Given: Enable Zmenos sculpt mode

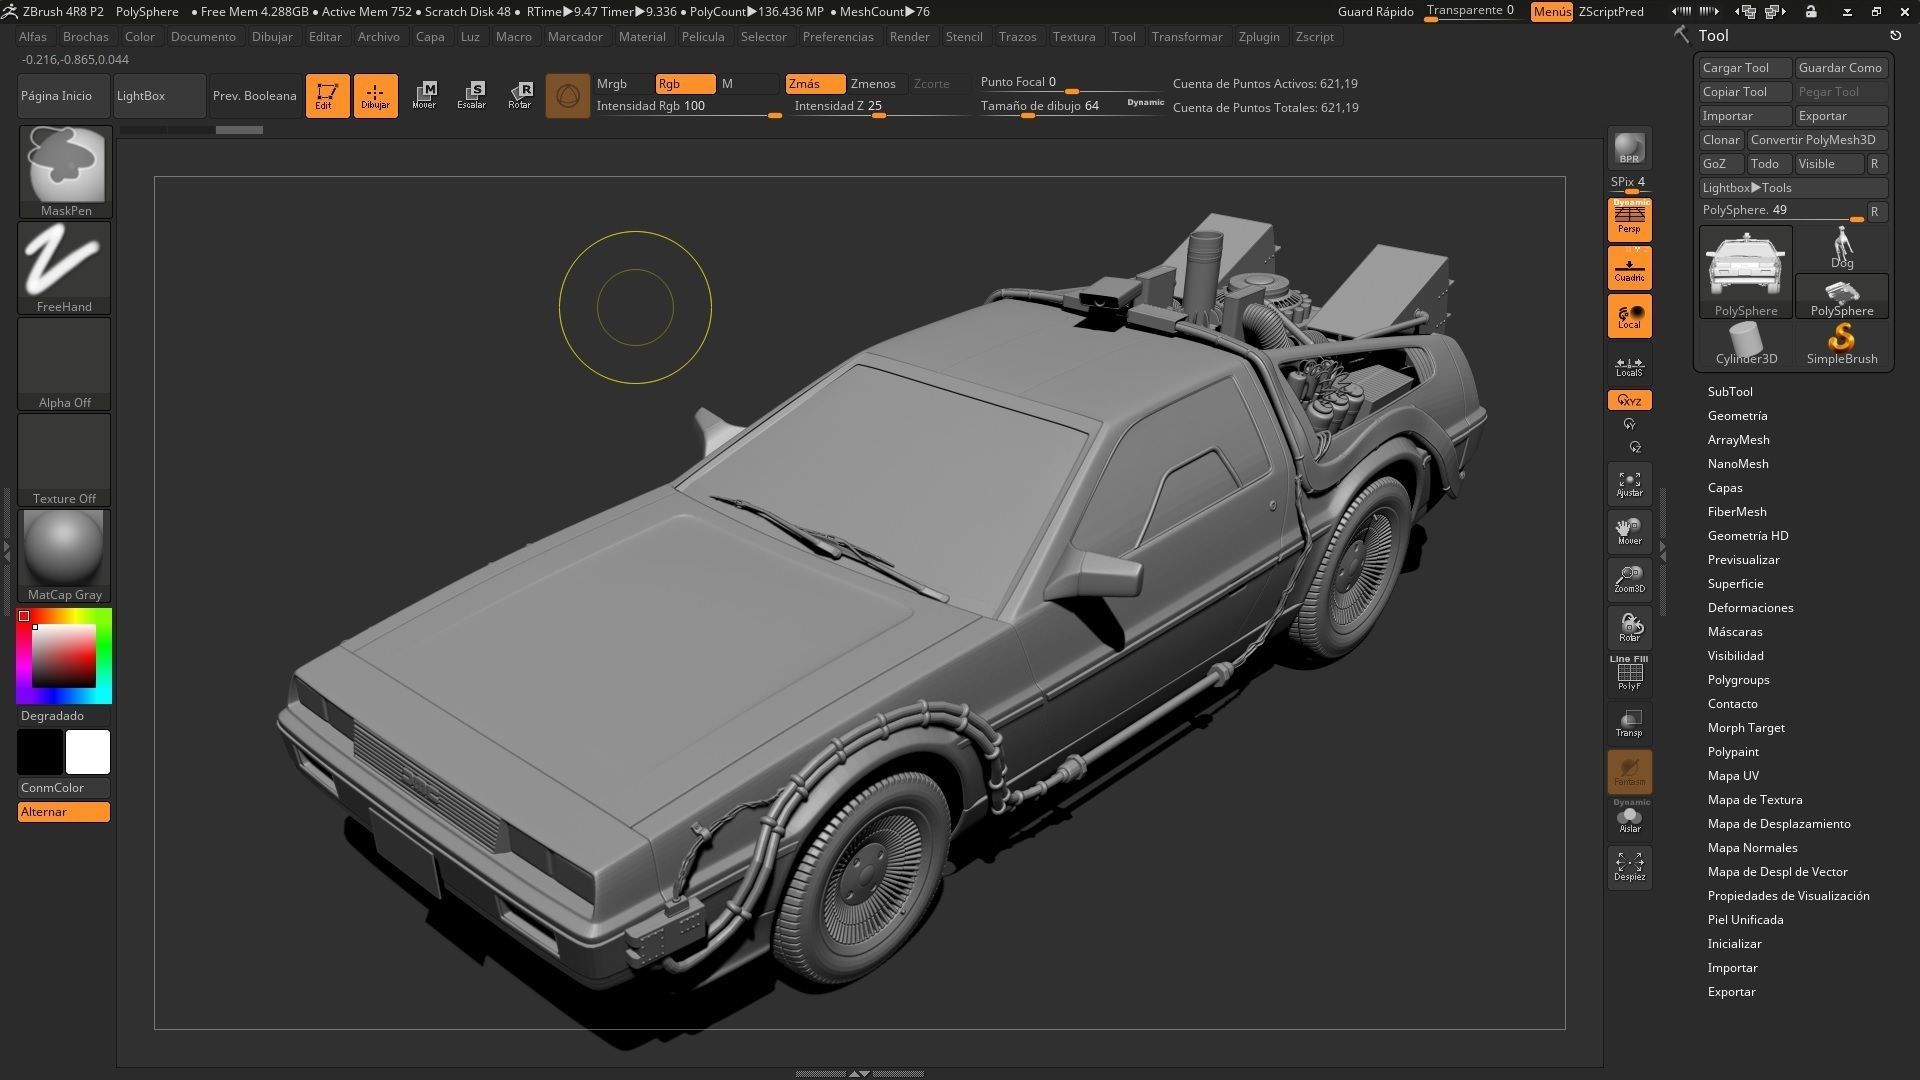Looking at the screenshot, I should [x=878, y=84].
